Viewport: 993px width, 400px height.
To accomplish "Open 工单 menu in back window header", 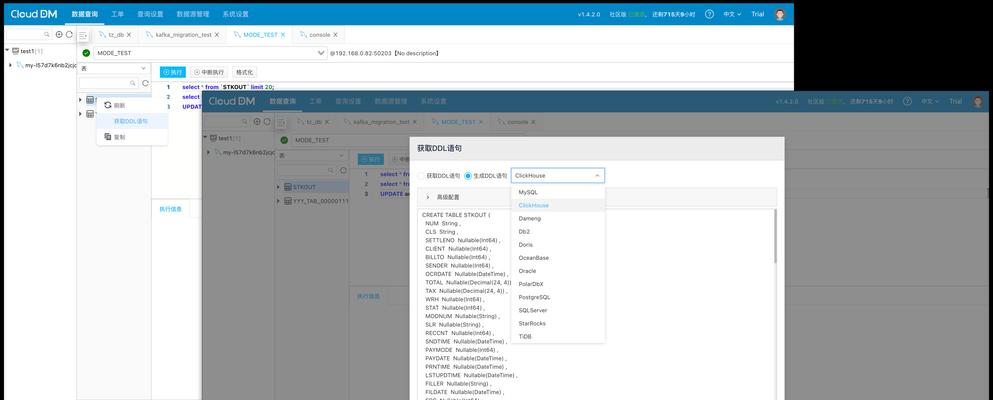I will tap(117, 14).
